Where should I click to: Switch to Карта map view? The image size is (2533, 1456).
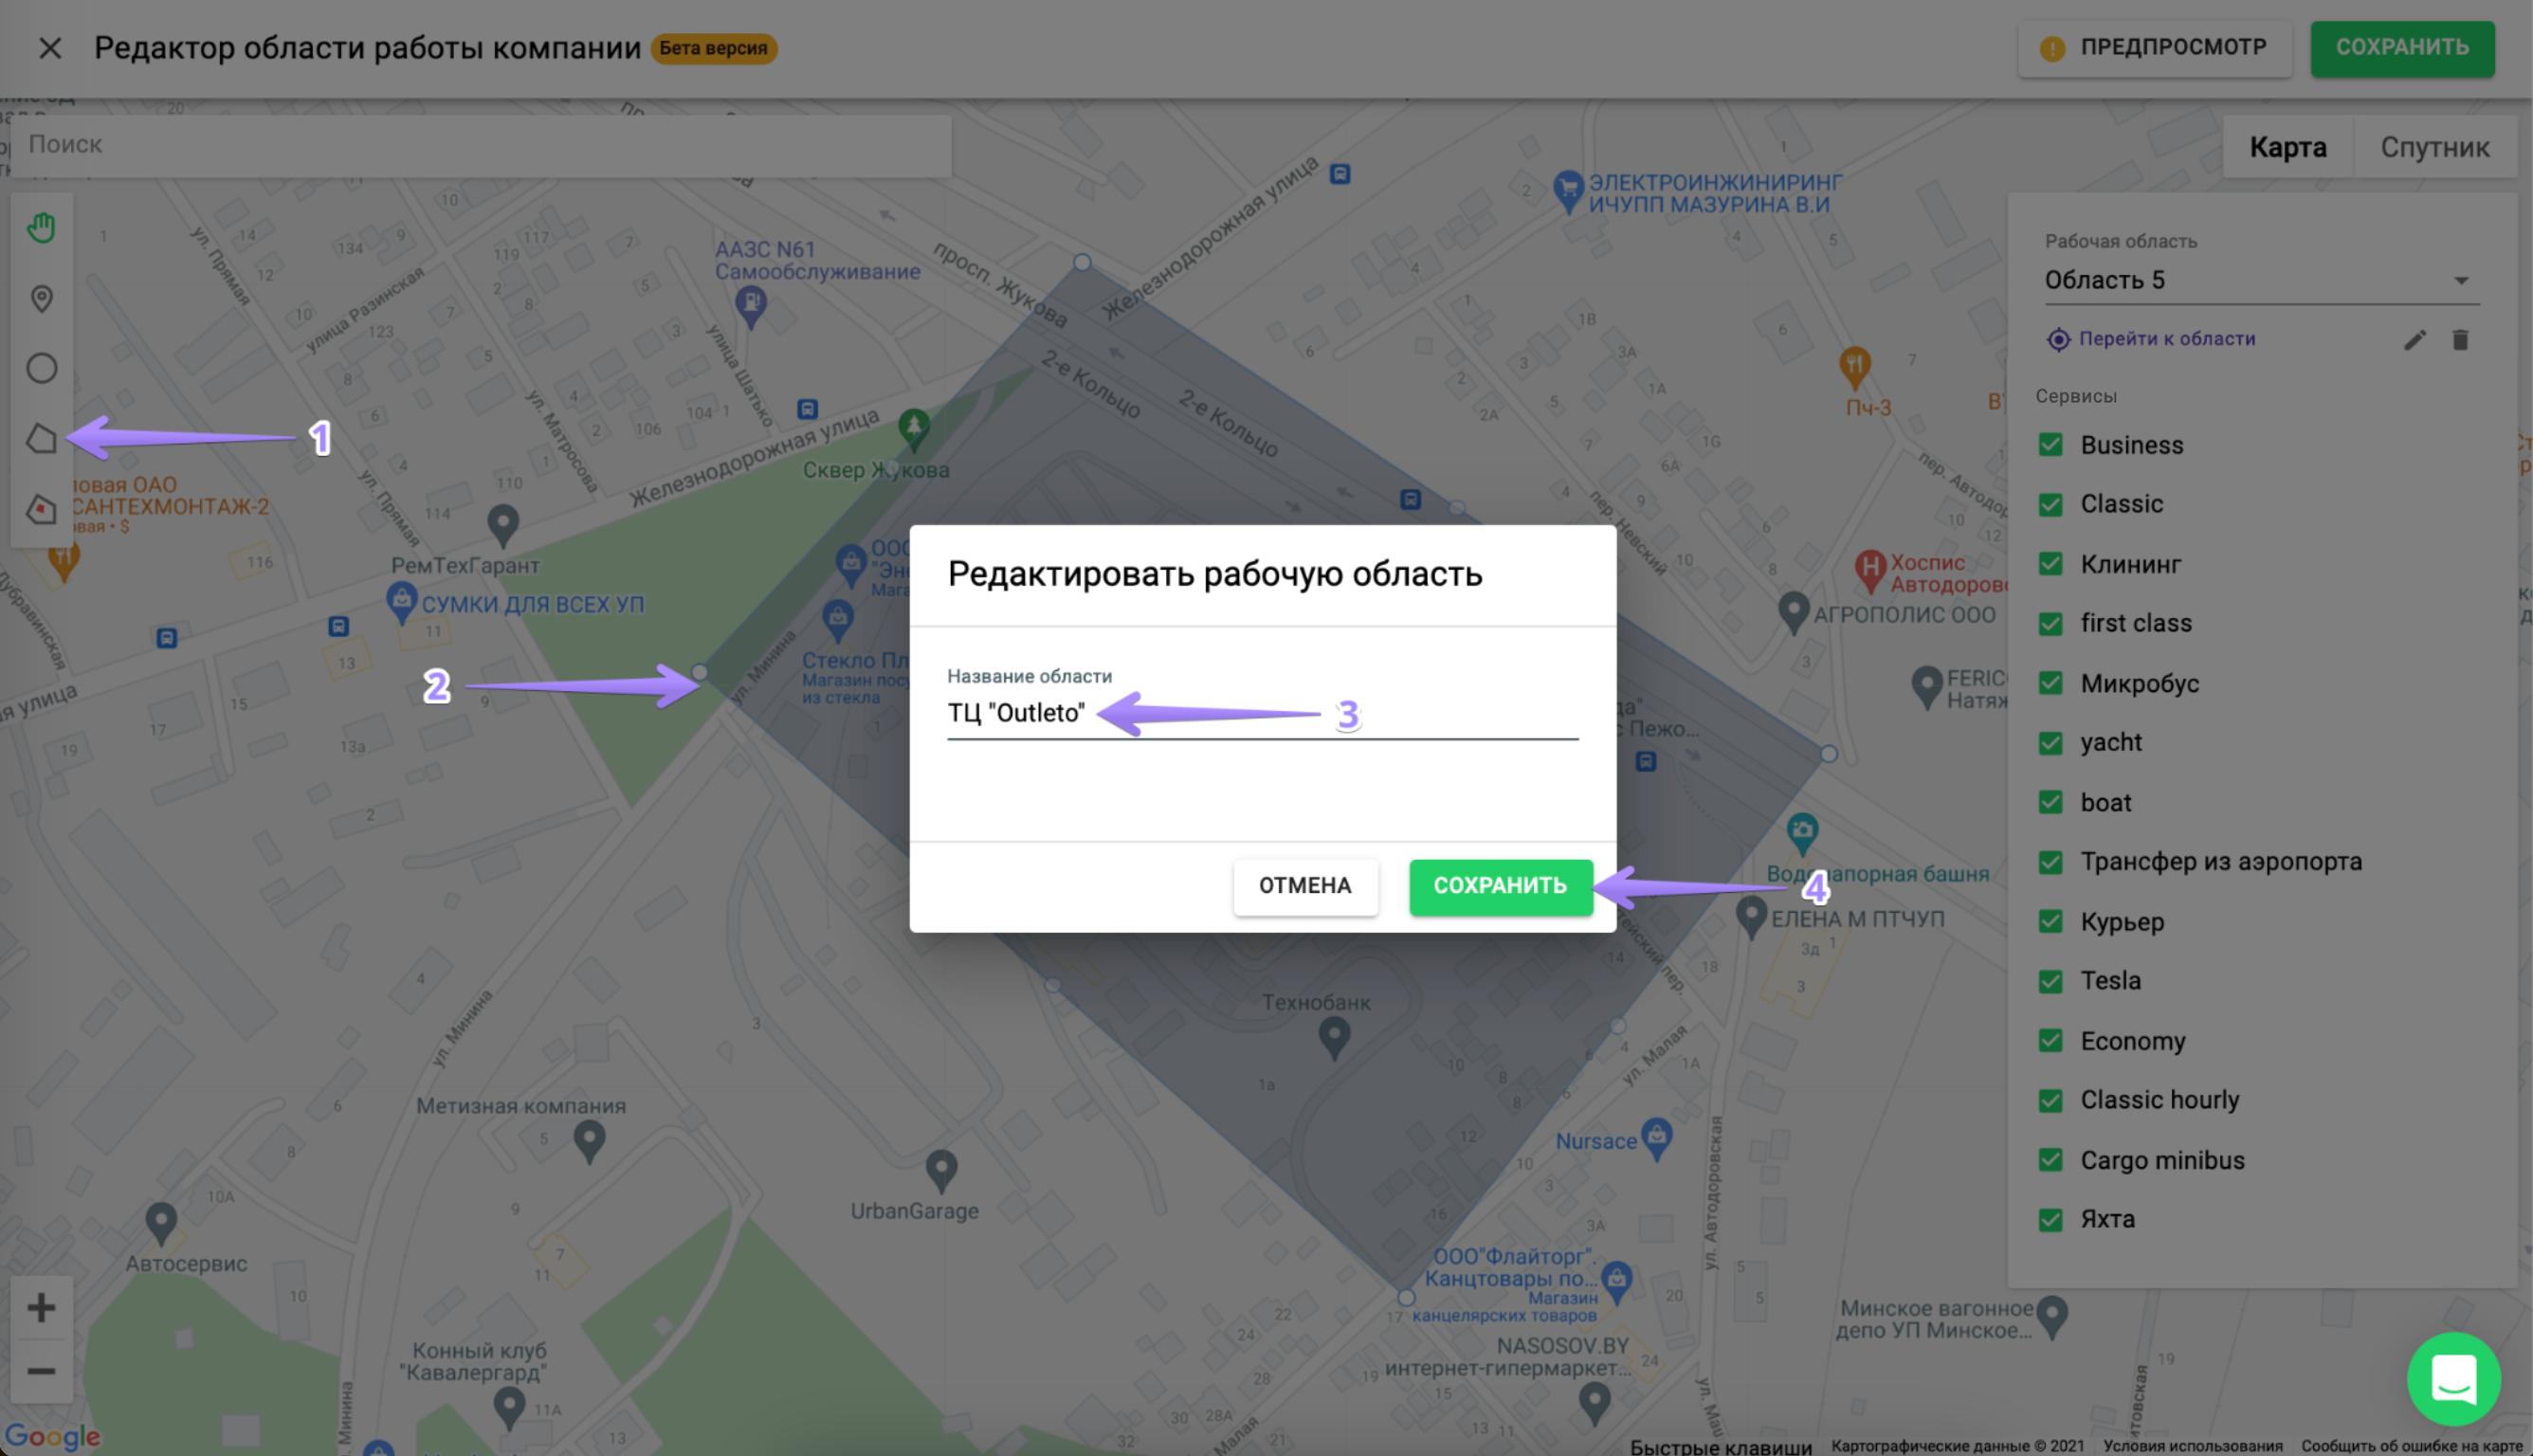(2287, 148)
